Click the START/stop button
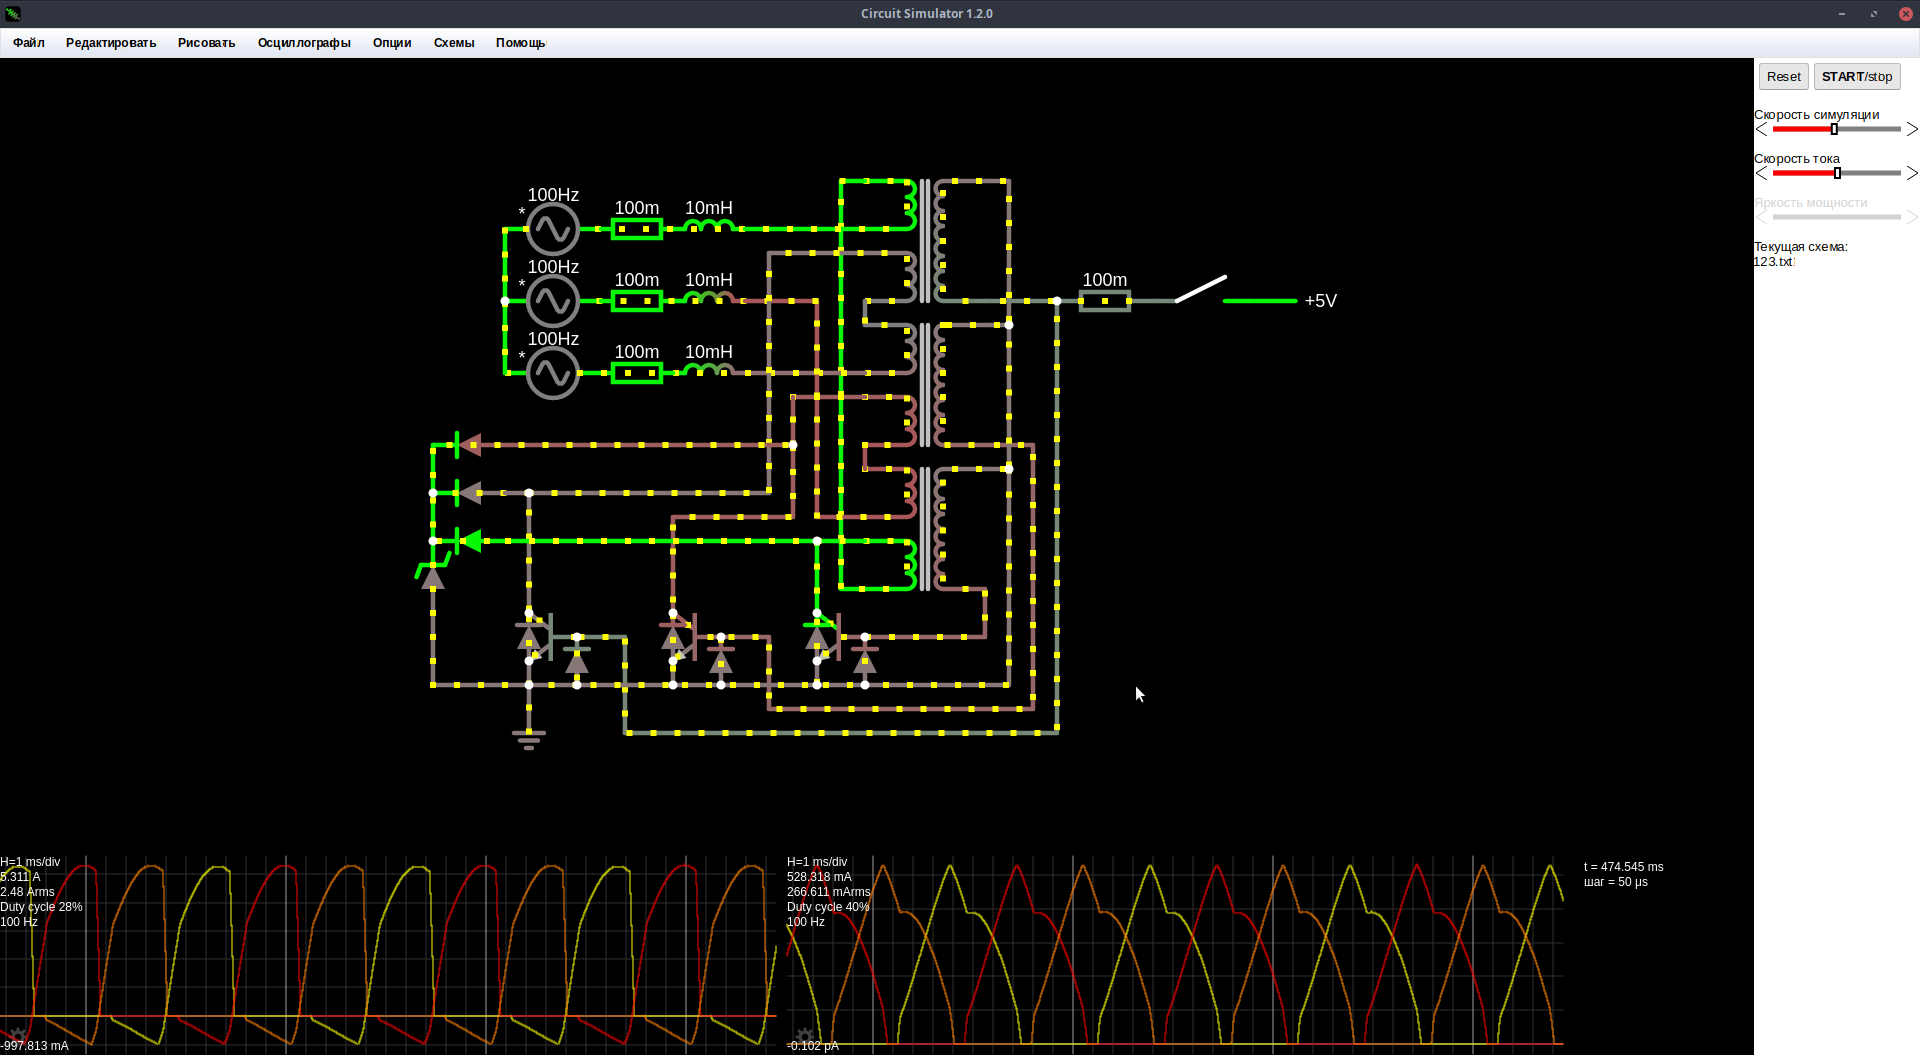1920x1055 pixels. pyautogui.click(x=1857, y=77)
